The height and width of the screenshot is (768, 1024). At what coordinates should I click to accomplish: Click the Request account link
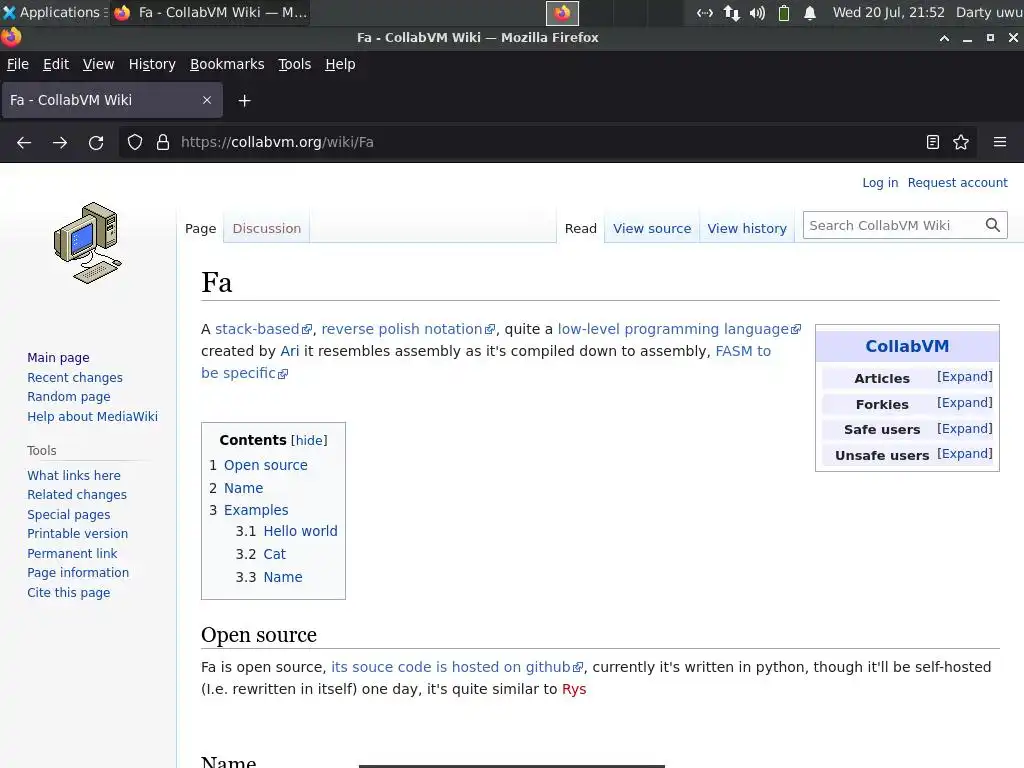pos(957,183)
